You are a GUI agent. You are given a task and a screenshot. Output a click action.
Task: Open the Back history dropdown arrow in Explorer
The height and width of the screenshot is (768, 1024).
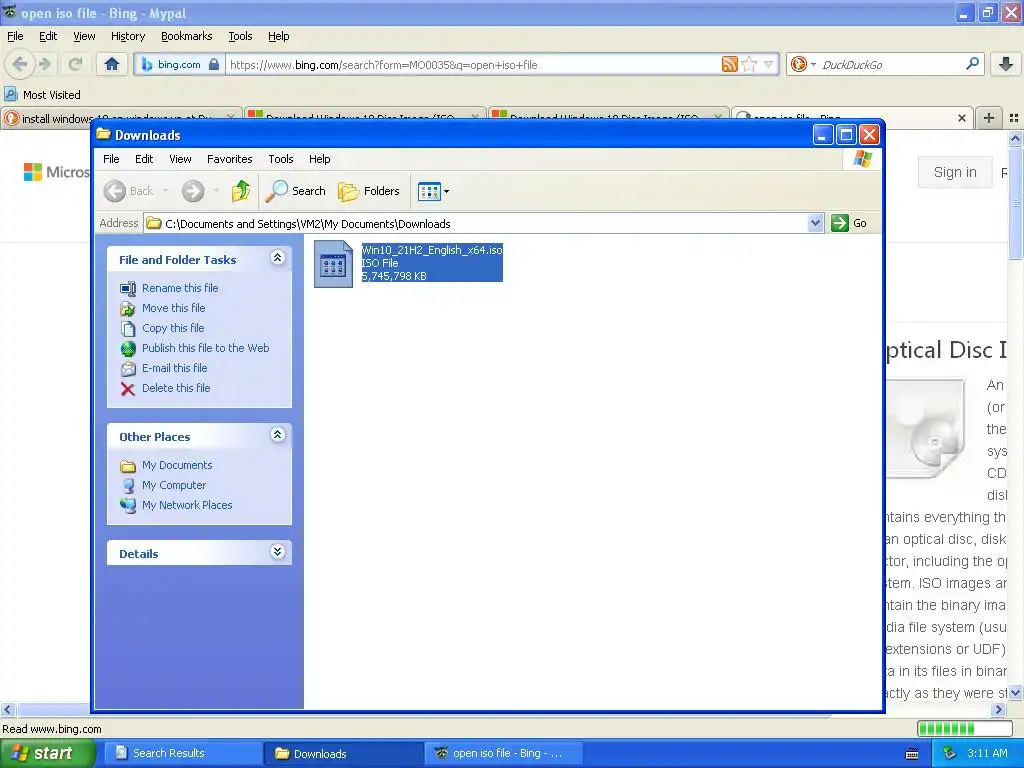166,191
